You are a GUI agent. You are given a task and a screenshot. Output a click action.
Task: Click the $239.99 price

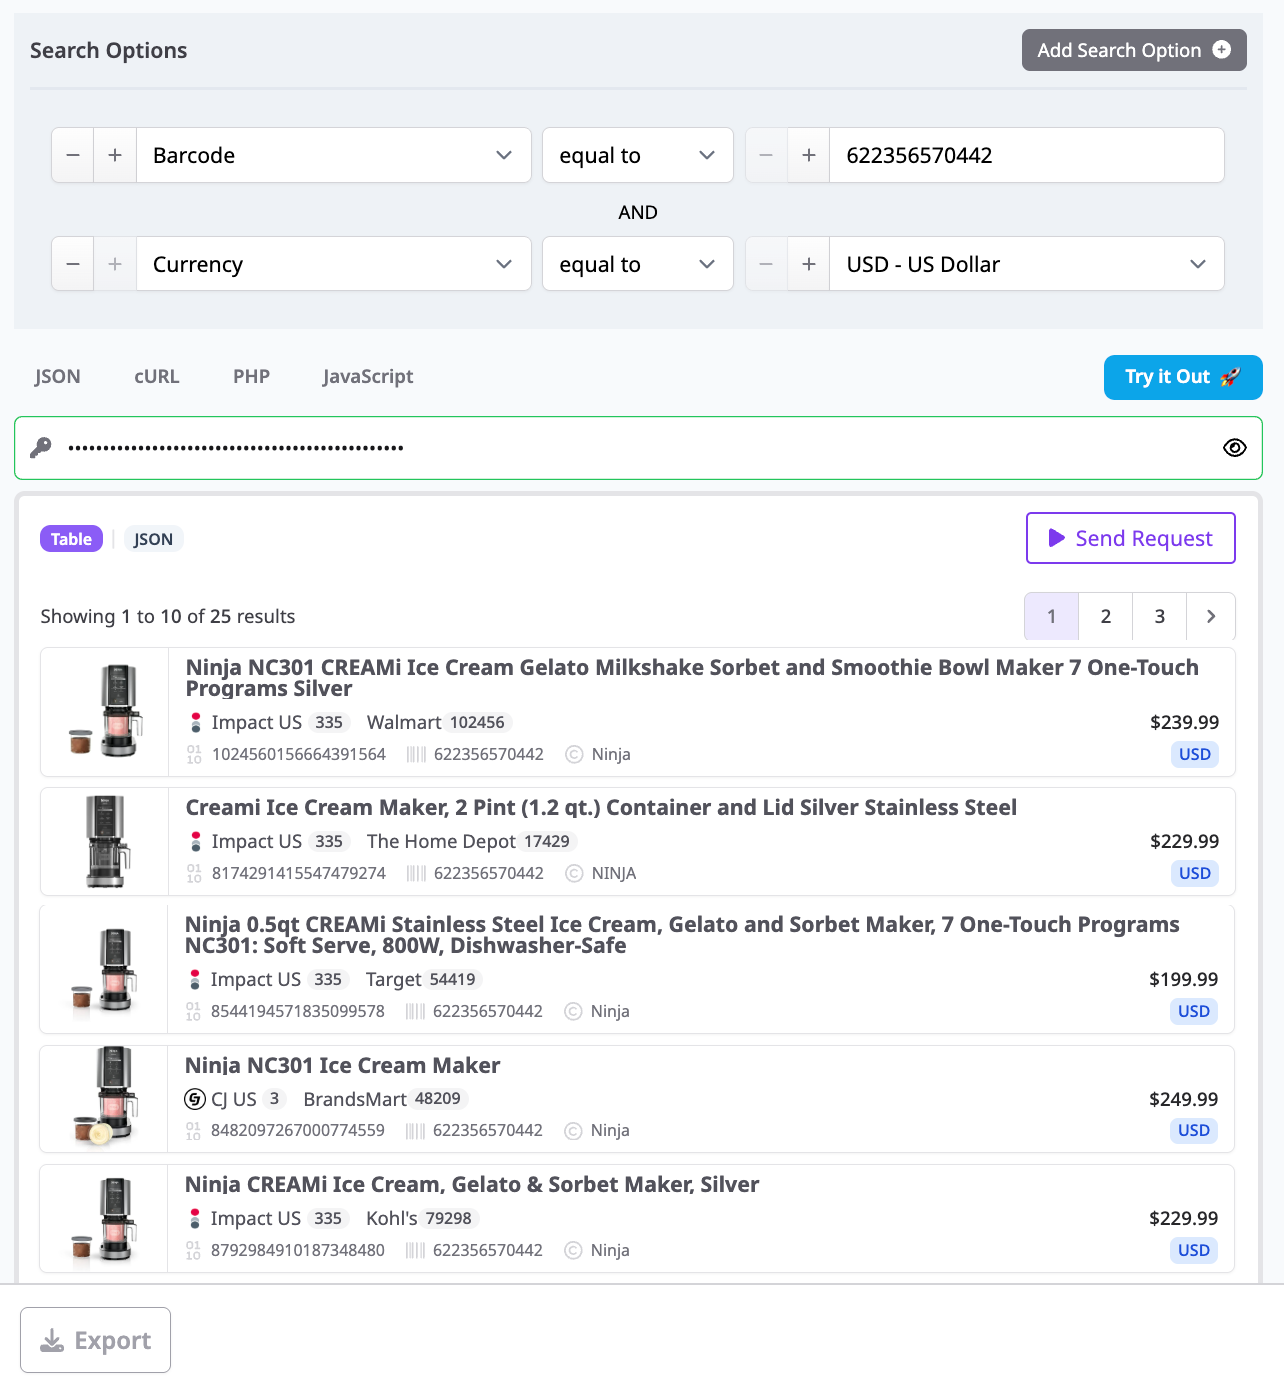(x=1184, y=722)
